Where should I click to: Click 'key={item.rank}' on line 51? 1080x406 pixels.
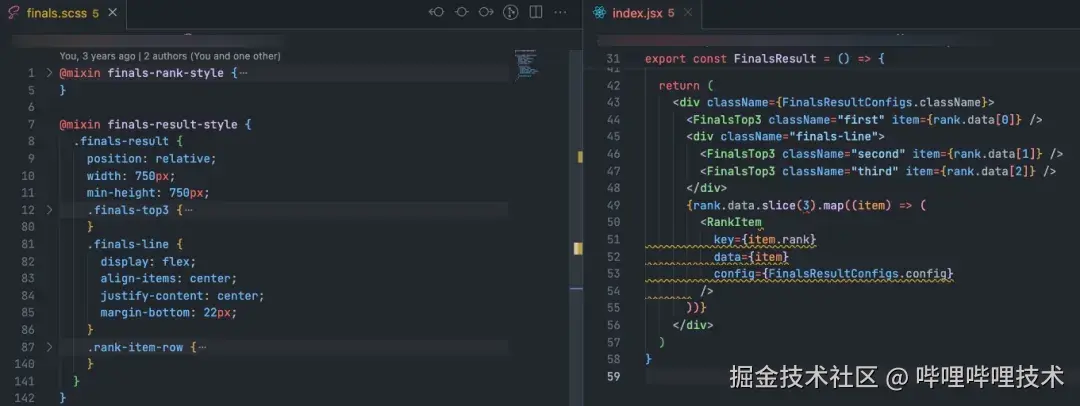coord(765,239)
